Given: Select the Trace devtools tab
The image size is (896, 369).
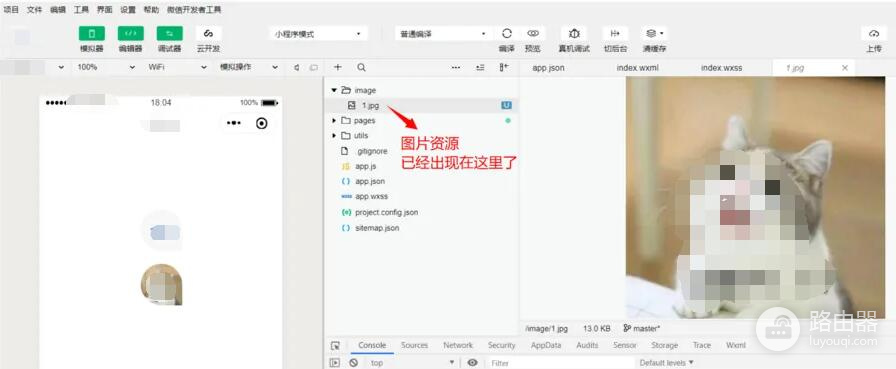Looking at the screenshot, I should (x=702, y=345).
